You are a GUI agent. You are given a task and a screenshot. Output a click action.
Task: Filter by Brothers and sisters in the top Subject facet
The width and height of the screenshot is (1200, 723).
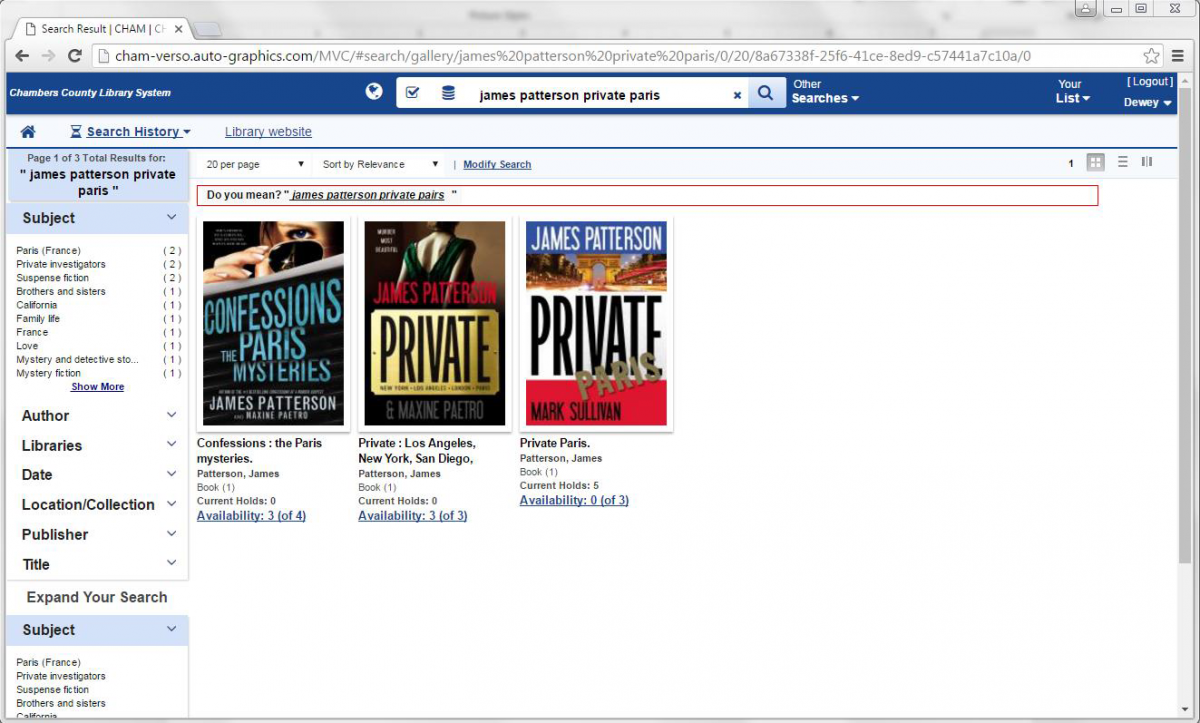click(x=61, y=292)
